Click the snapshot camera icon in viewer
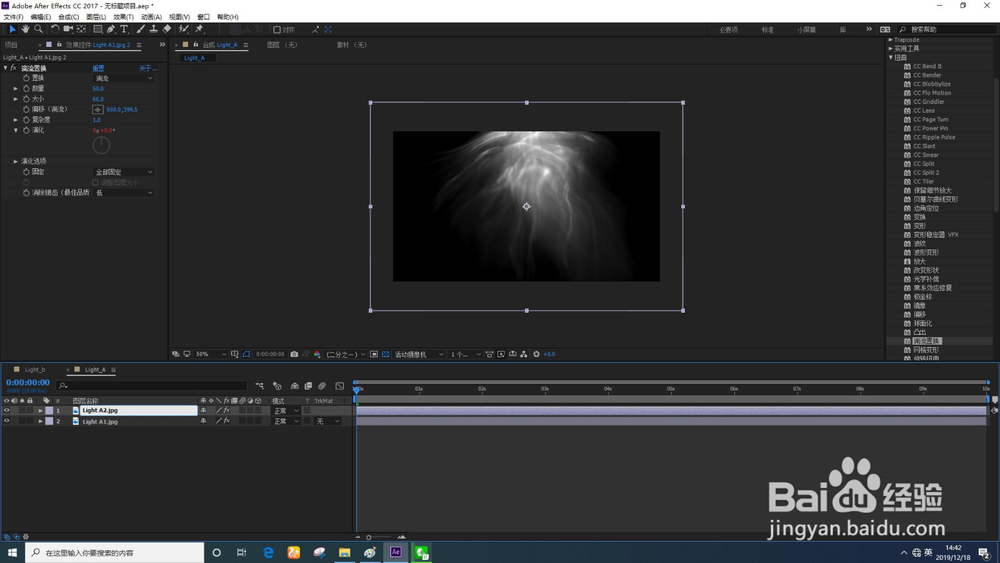 (294, 354)
